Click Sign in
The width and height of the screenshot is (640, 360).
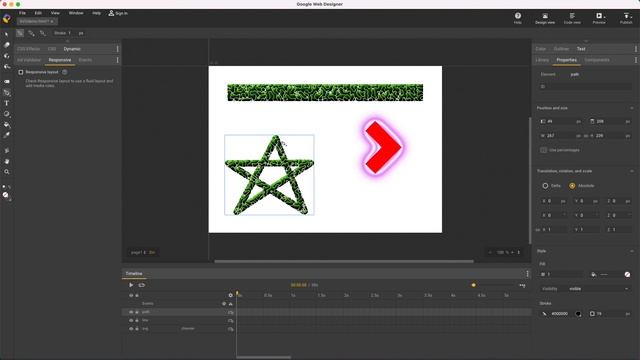pyautogui.click(x=118, y=13)
